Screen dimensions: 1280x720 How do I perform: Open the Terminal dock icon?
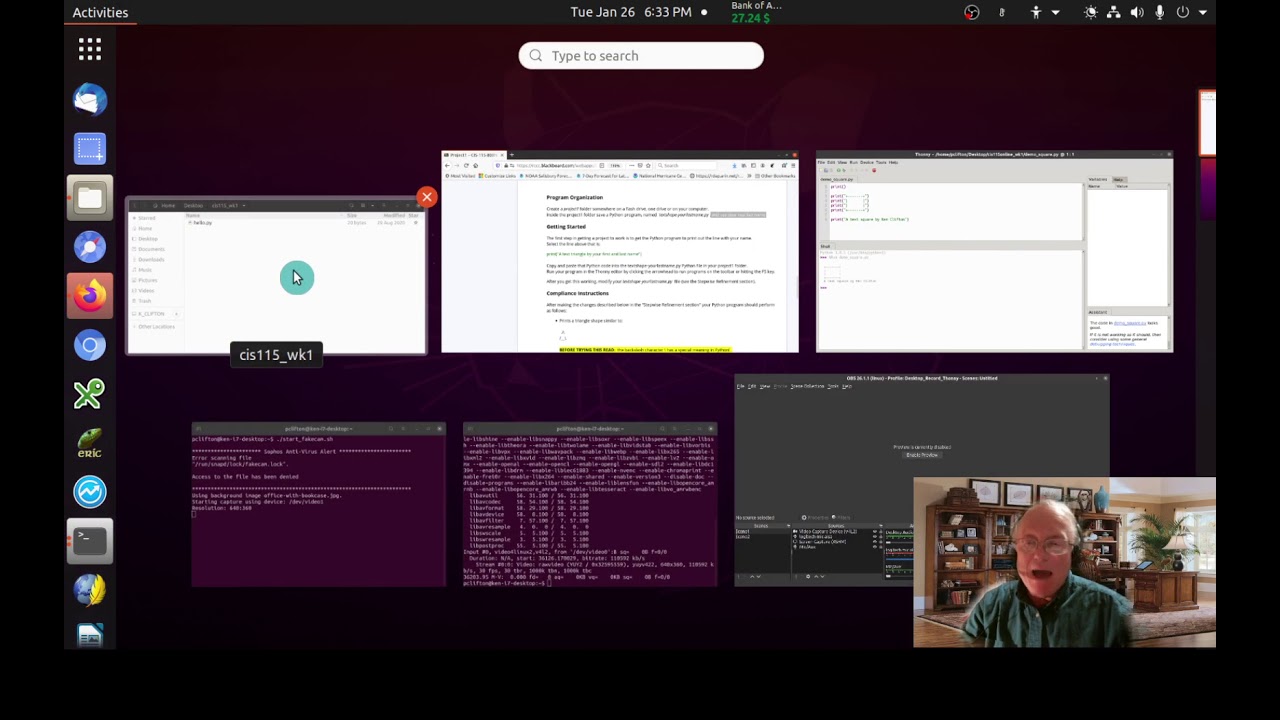(90, 541)
